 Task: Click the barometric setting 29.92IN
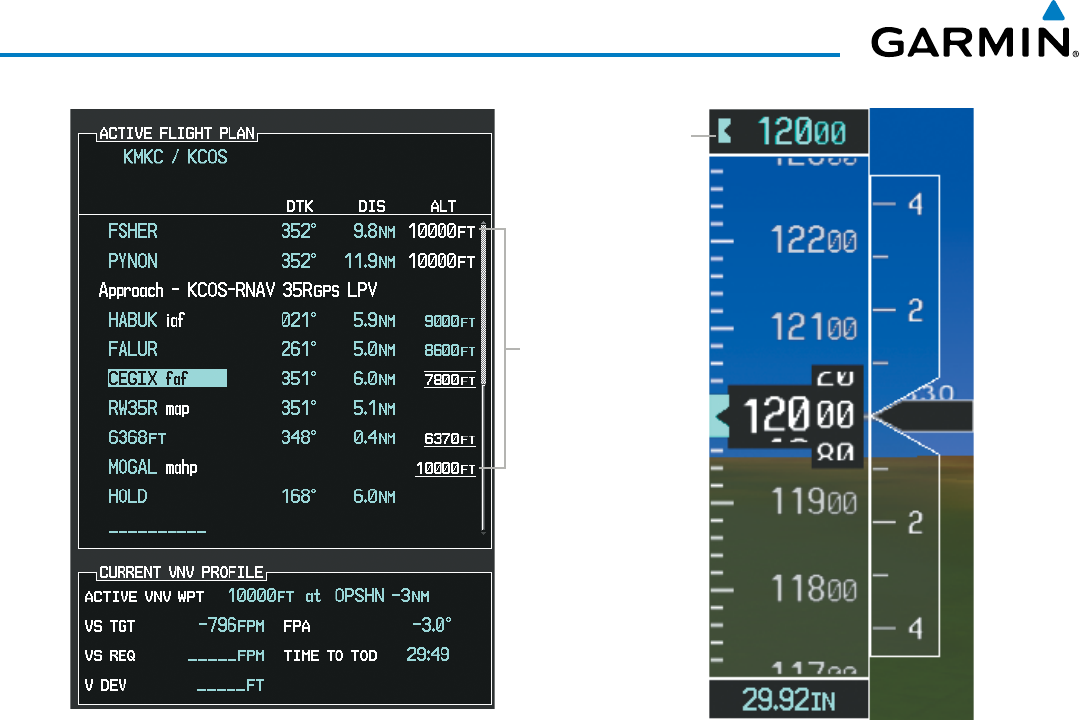click(x=789, y=699)
